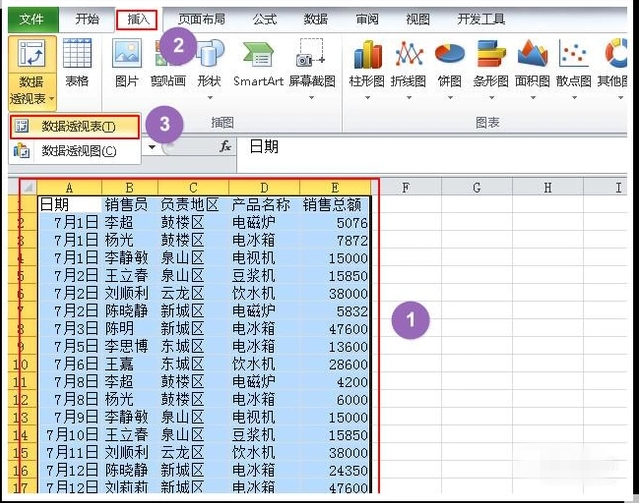The width and height of the screenshot is (639, 503).
Task: Insert SmartArt graphic icon
Action: pyautogui.click(x=258, y=54)
